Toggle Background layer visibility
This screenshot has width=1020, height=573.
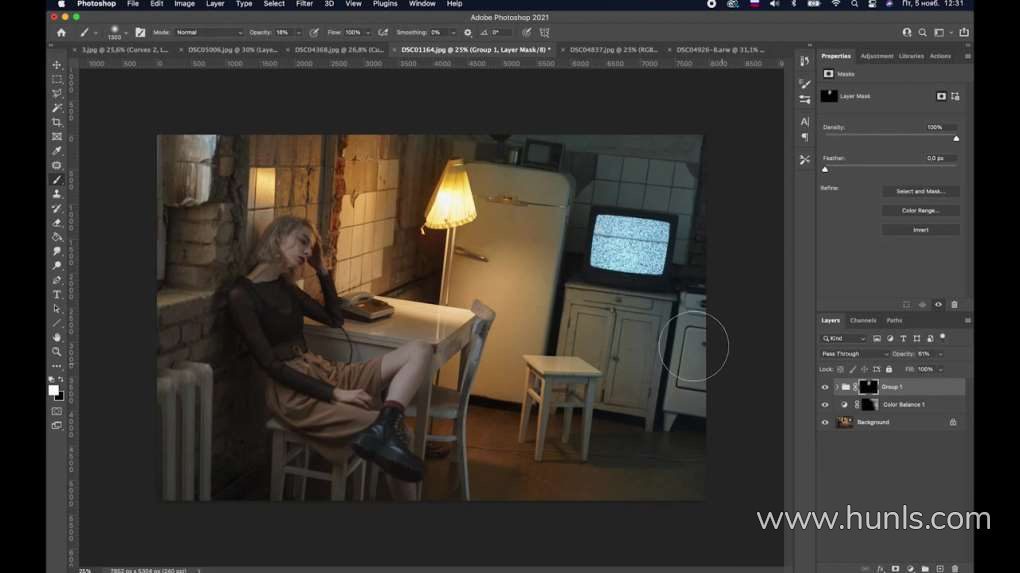(x=825, y=422)
